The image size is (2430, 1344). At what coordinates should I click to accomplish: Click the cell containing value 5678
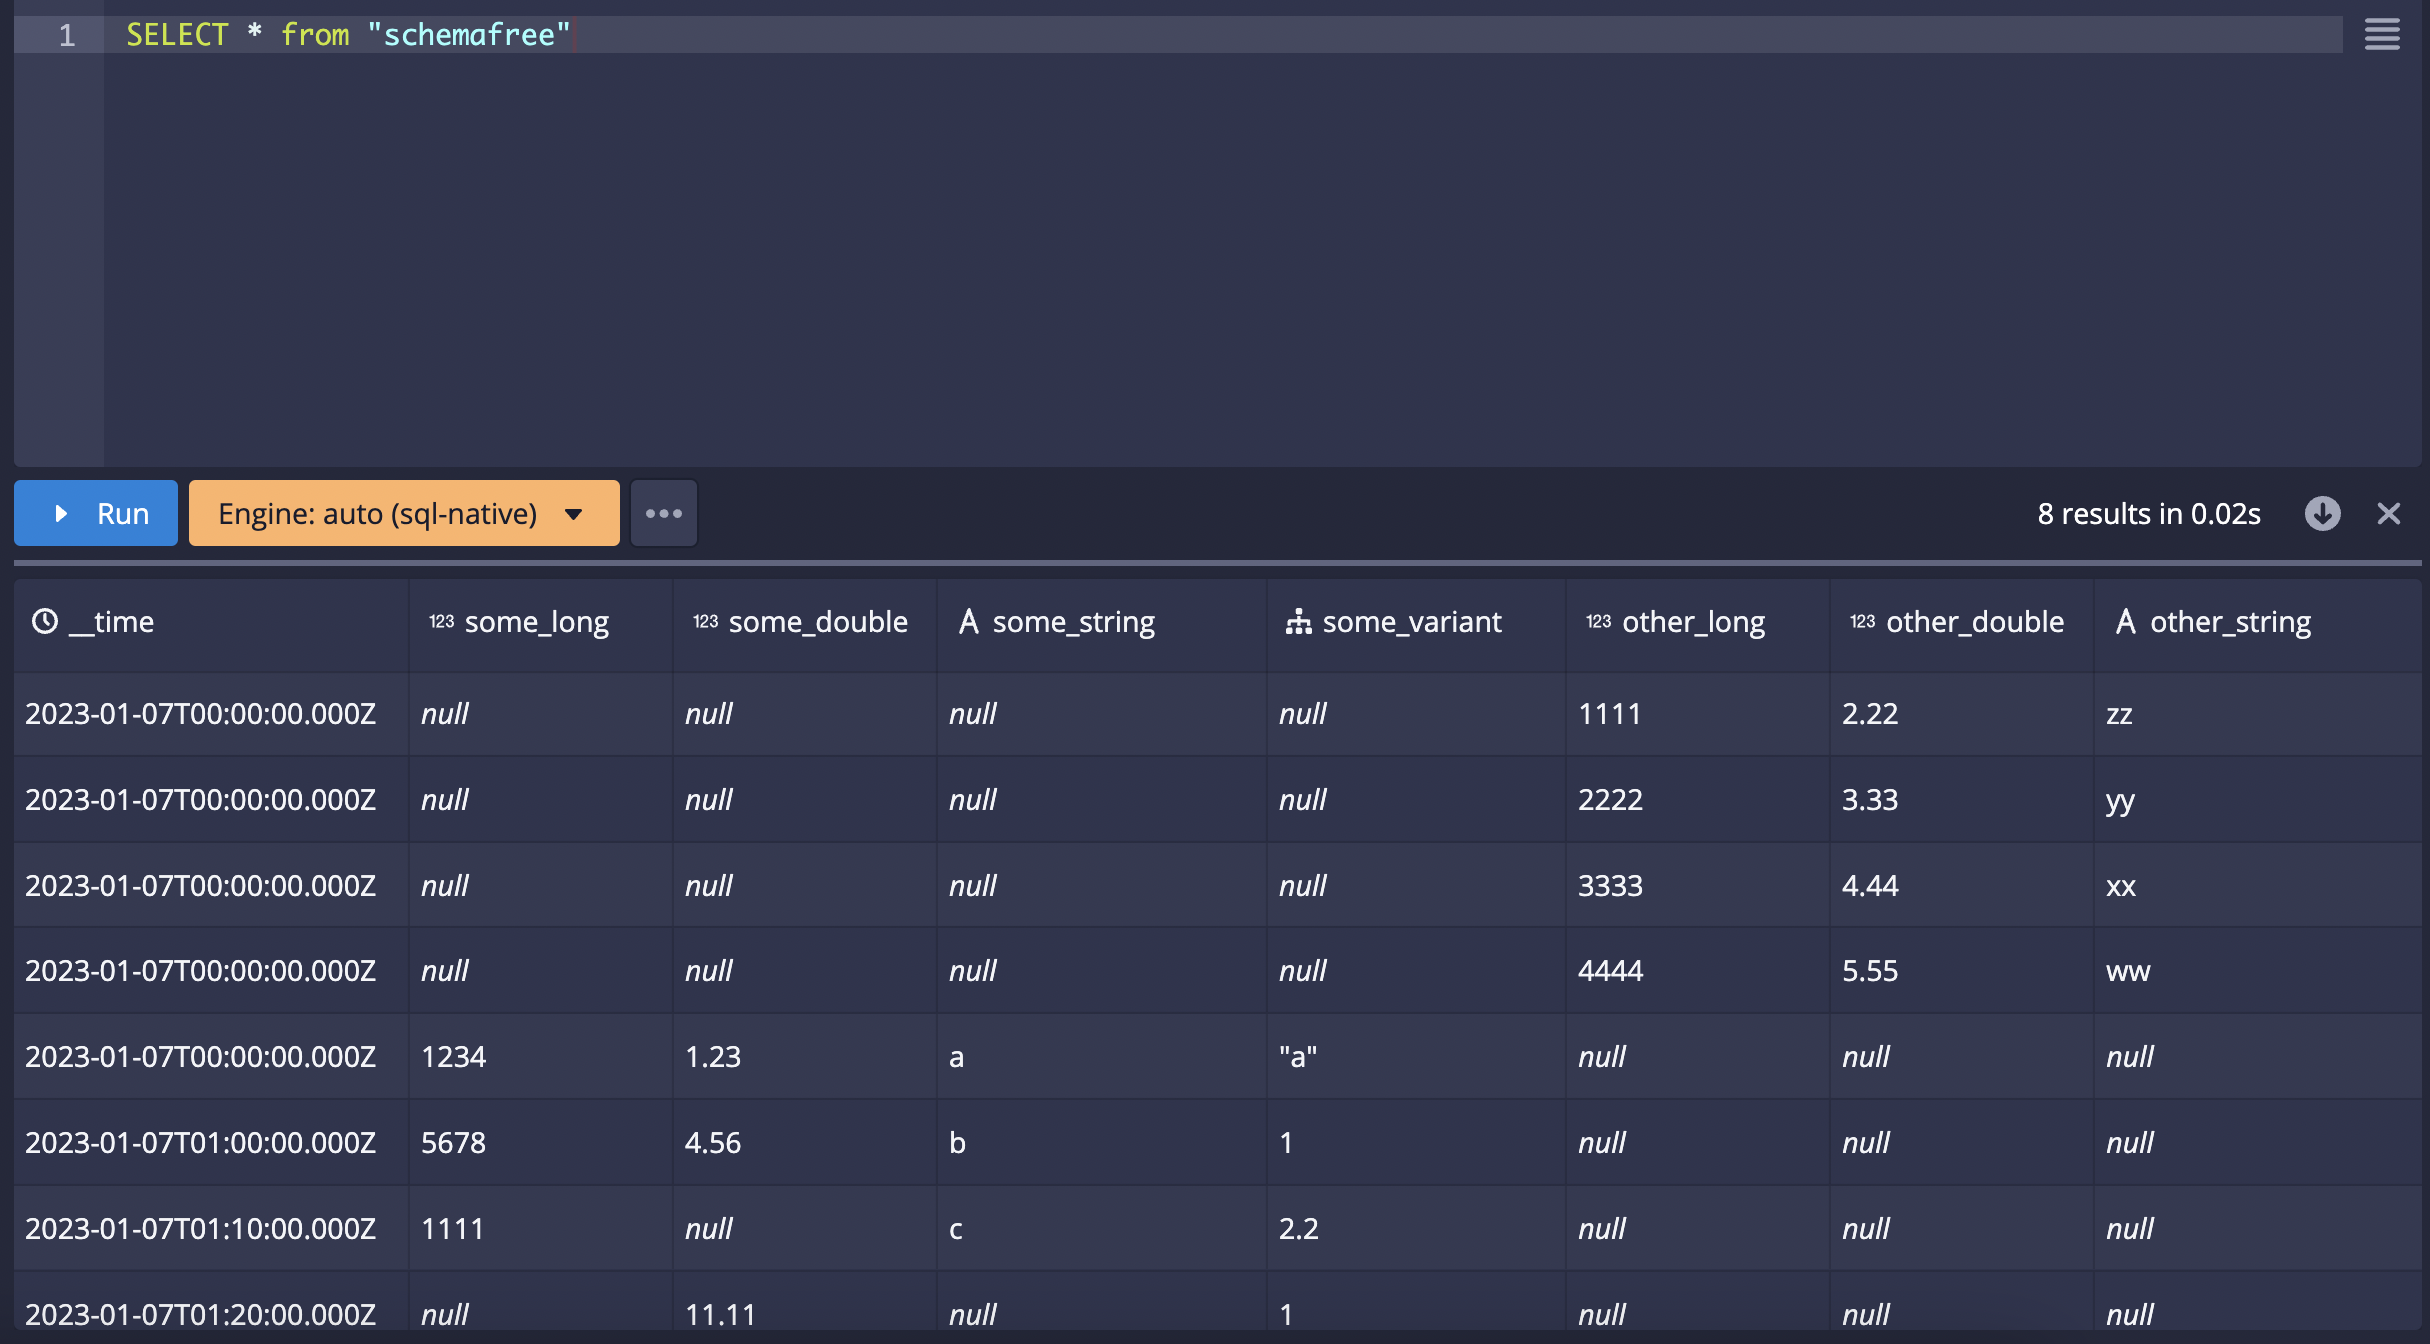click(x=453, y=1143)
